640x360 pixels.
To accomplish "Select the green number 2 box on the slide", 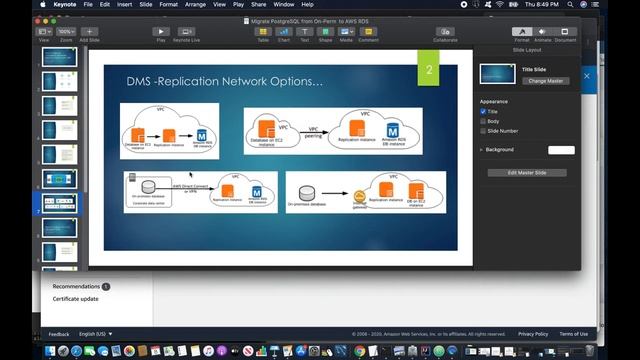I will tap(428, 69).
